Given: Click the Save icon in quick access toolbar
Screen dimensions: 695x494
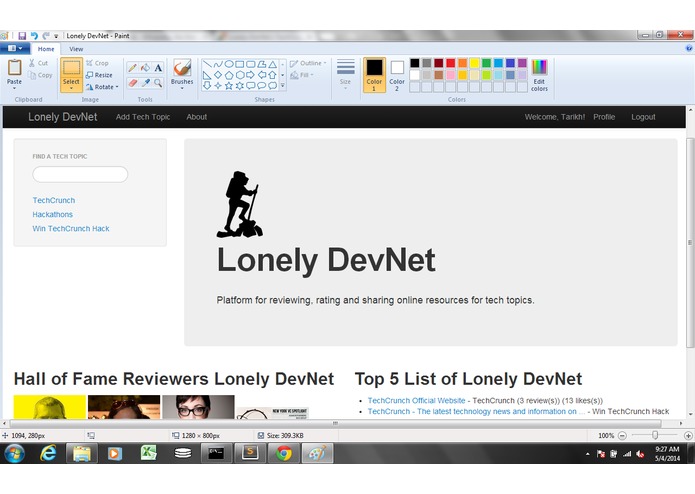Looking at the screenshot, I should coord(22,35).
